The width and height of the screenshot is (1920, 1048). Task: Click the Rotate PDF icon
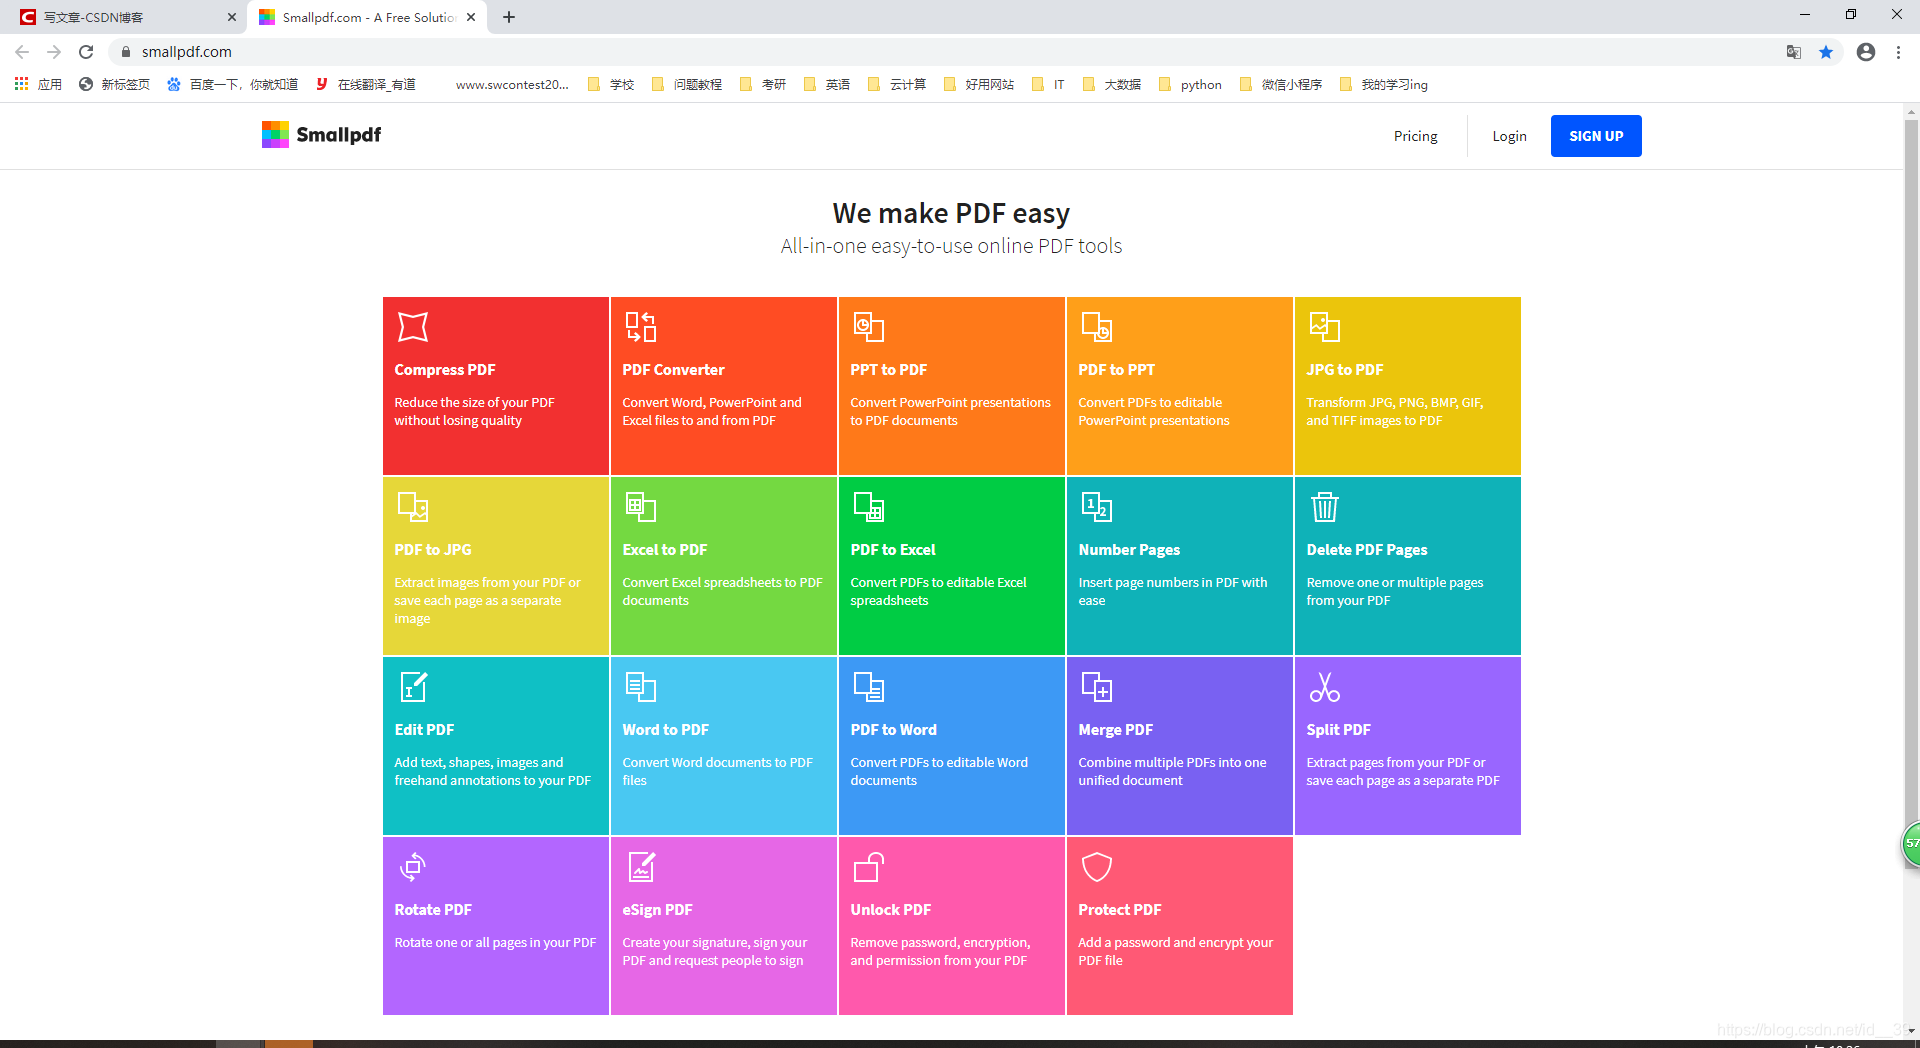(413, 867)
